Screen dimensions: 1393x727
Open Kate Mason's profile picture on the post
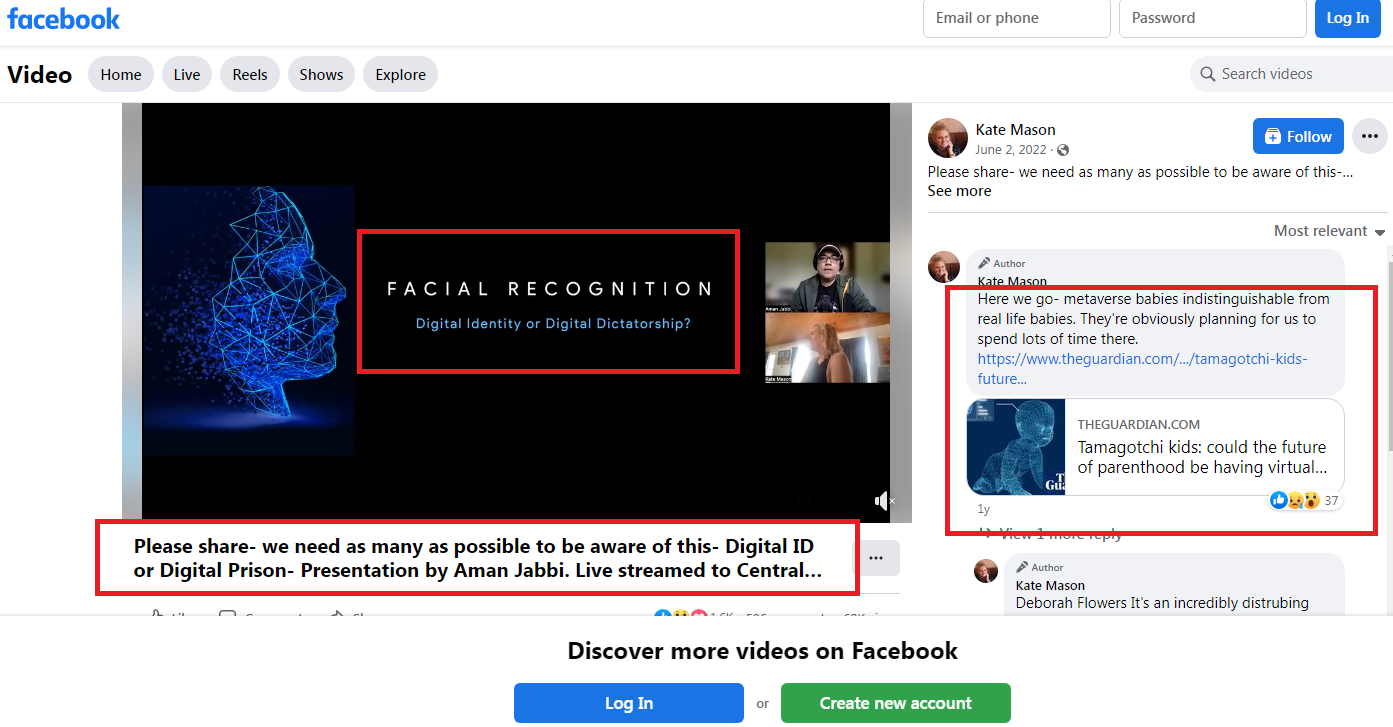click(x=947, y=137)
